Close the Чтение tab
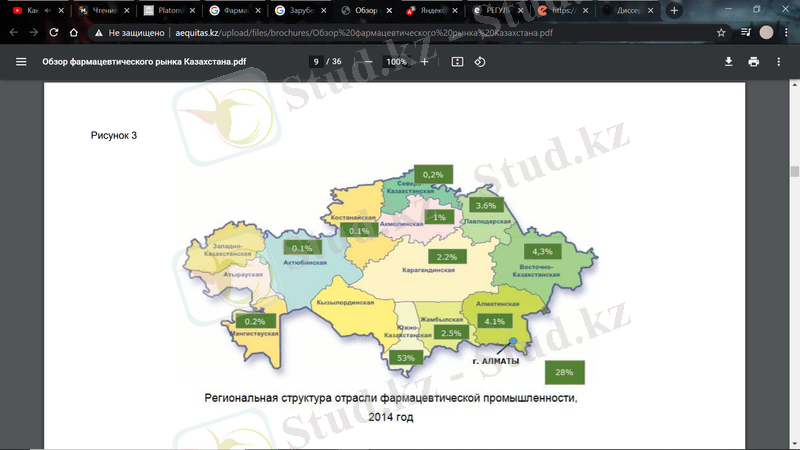The width and height of the screenshot is (800, 450). pos(127,10)
